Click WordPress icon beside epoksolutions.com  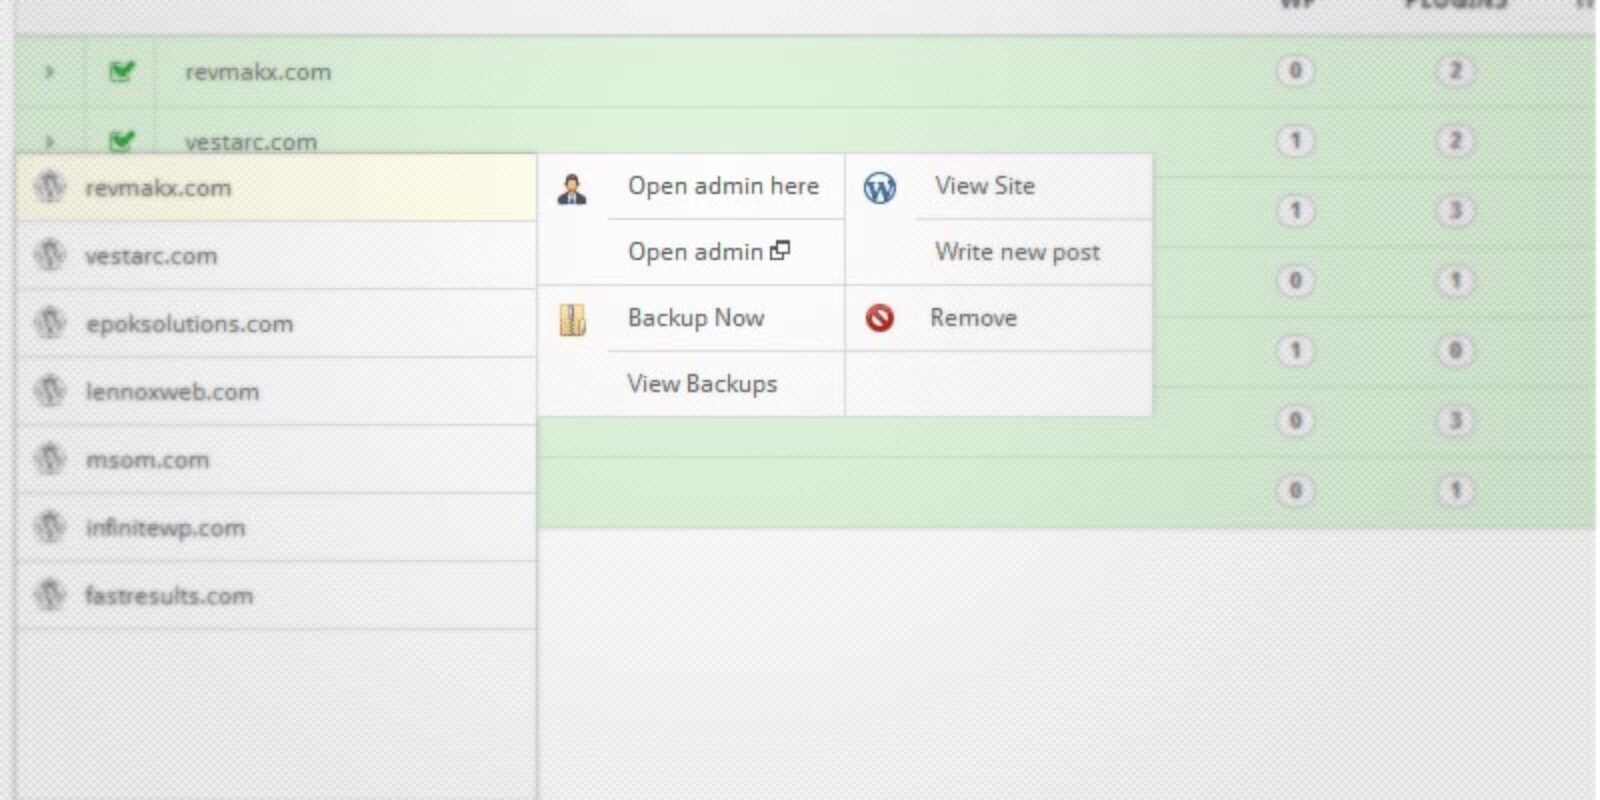pyautogui.click(x=49, y=323)
